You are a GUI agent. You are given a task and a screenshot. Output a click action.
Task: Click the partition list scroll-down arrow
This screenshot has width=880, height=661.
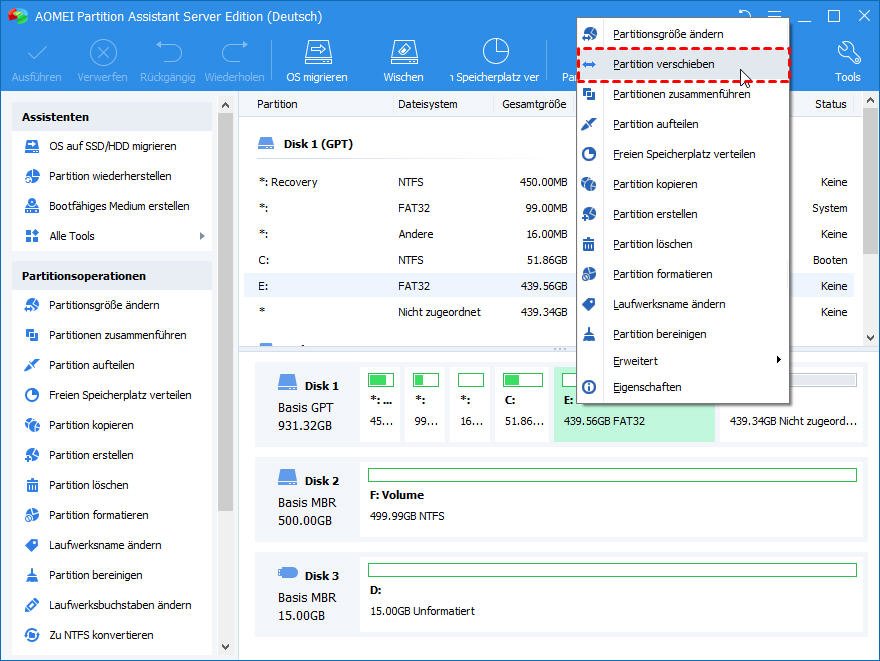point(870,338)
